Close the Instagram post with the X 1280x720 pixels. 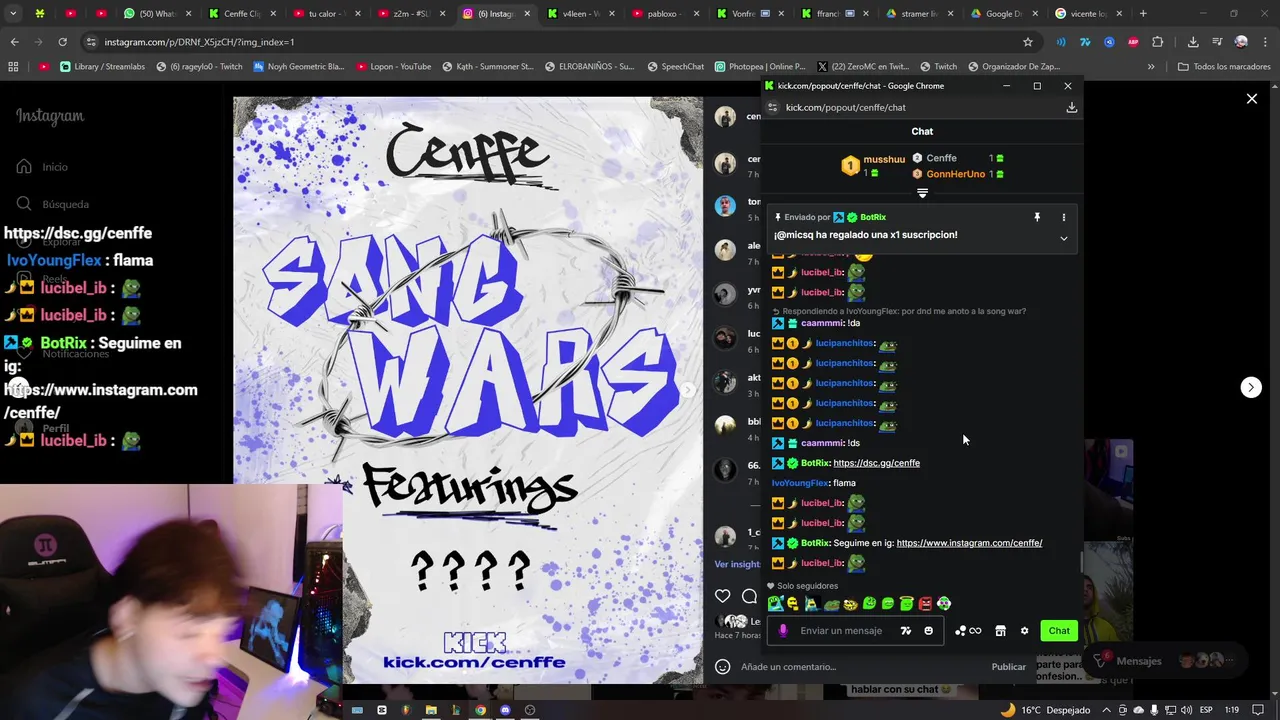[x=1251, y=99]
